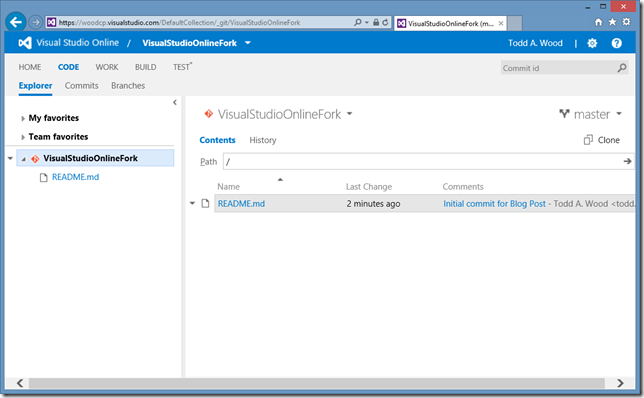Screen dimensions: 644x398
Task: Click the lock security icon in the address bar
Action: coord(376,22)
